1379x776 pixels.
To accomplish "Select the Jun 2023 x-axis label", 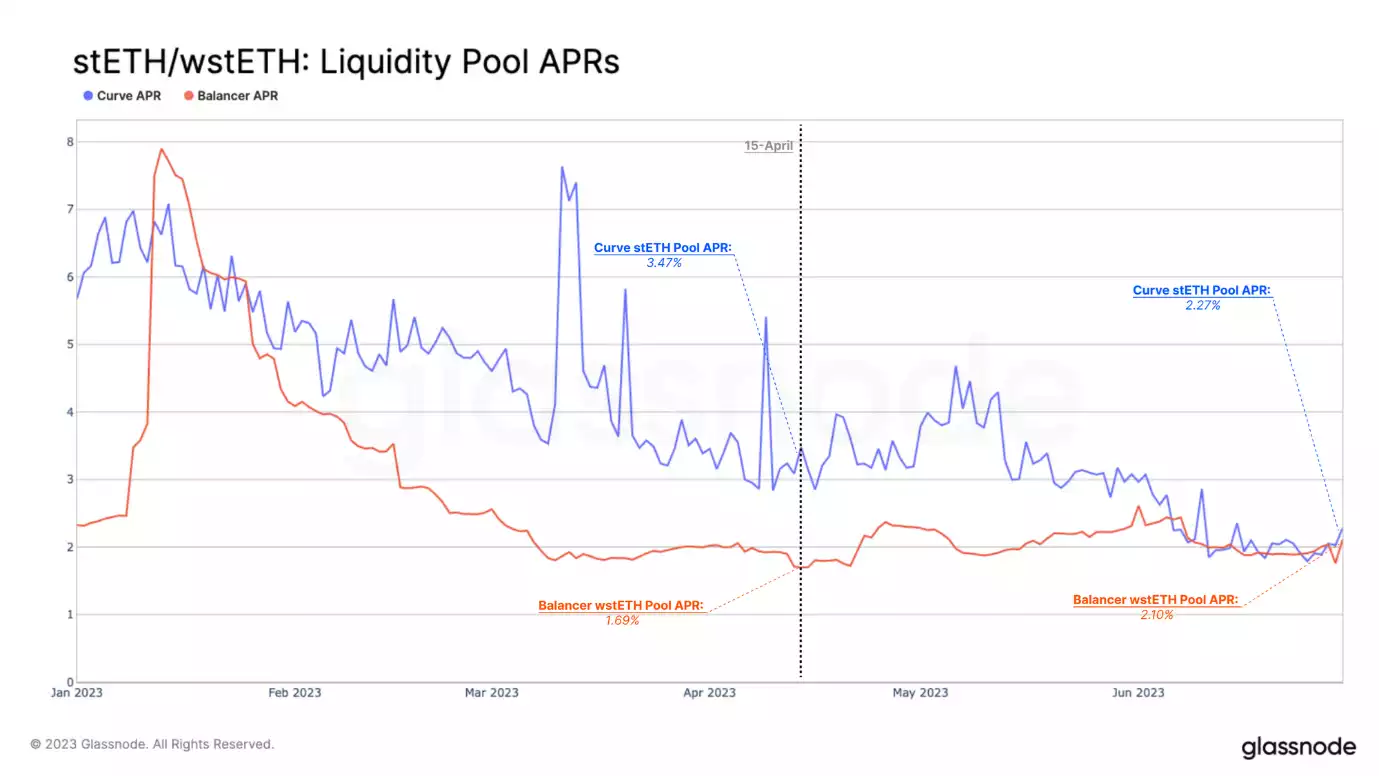I will click(1137, 692).
